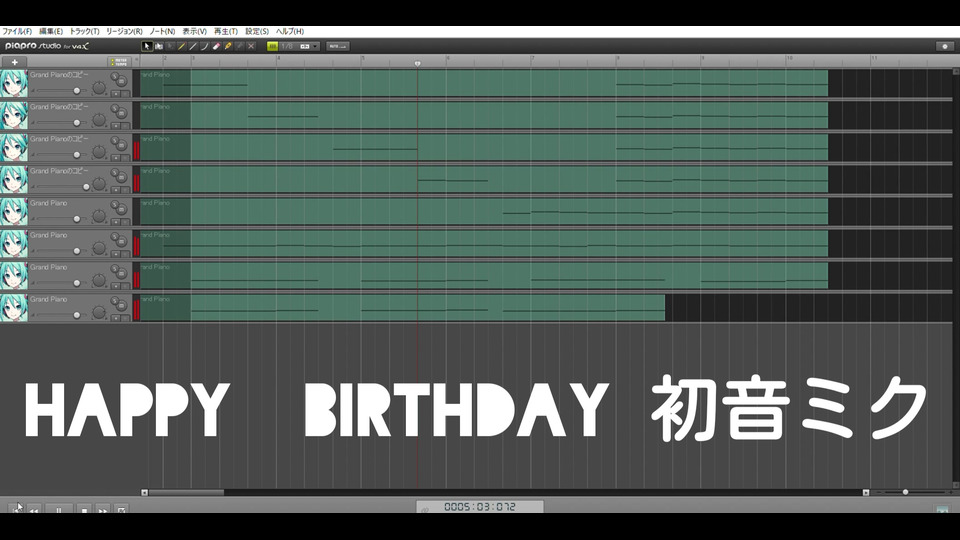960x540 pixels.
Task: Open the 設定(S) menu
Action: click(257, 31)
